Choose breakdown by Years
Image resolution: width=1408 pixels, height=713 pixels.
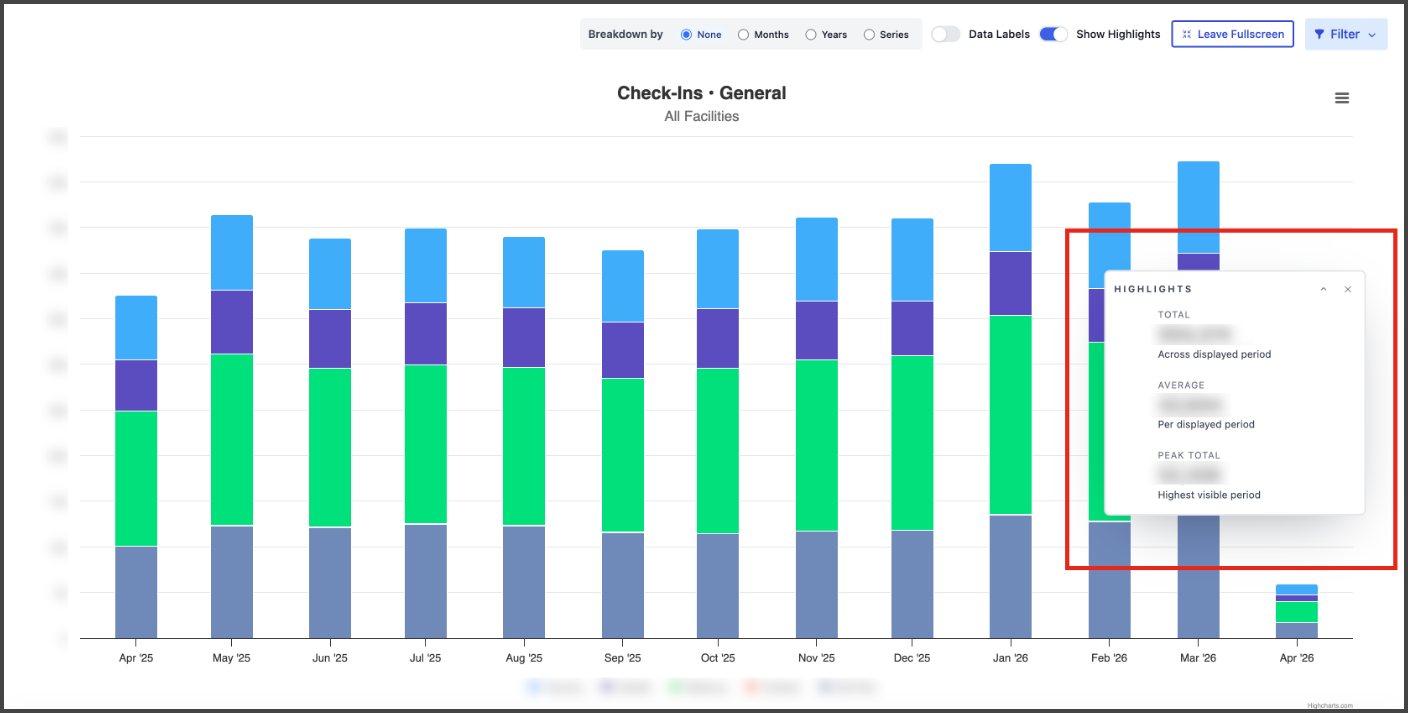(x=811, y=34)
